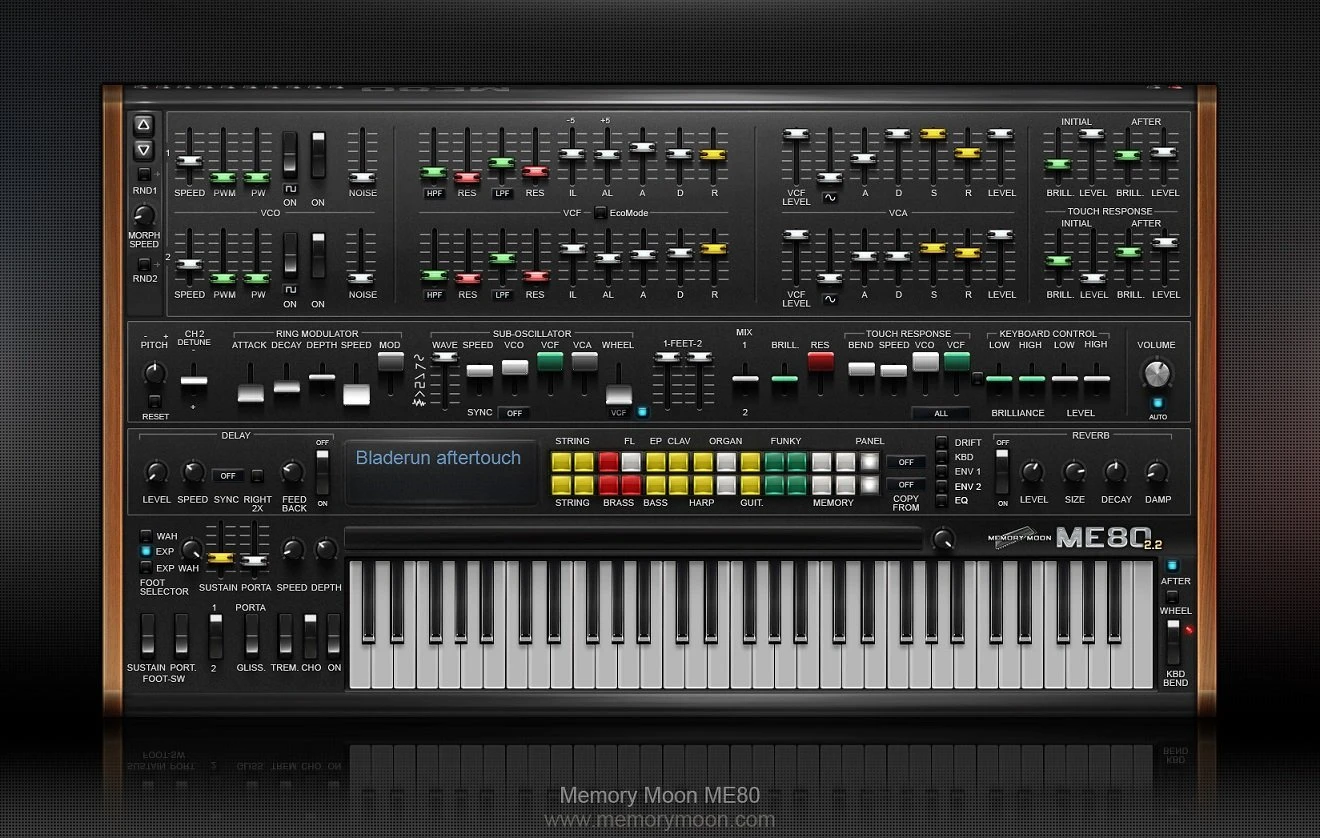
Task: Open the sub-oscillator SYNC OFF selector
Action: click(514, 413)
